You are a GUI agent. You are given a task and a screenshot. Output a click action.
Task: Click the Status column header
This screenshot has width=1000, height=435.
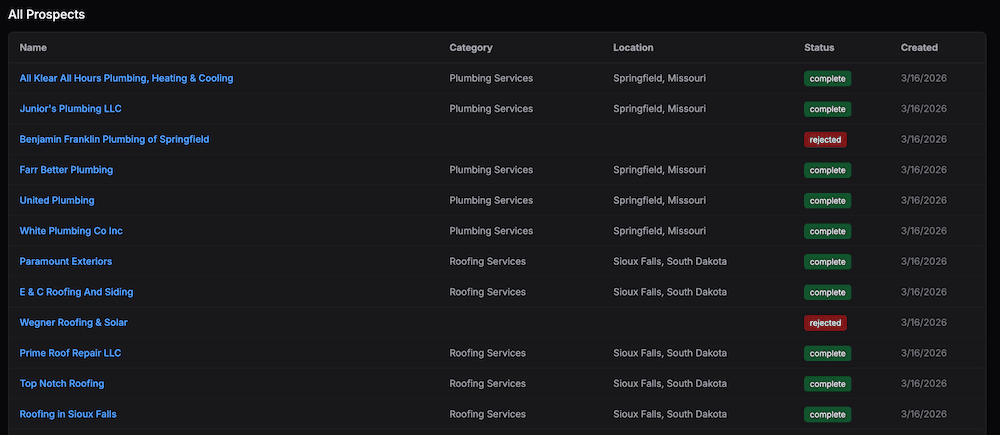point(819,48)
